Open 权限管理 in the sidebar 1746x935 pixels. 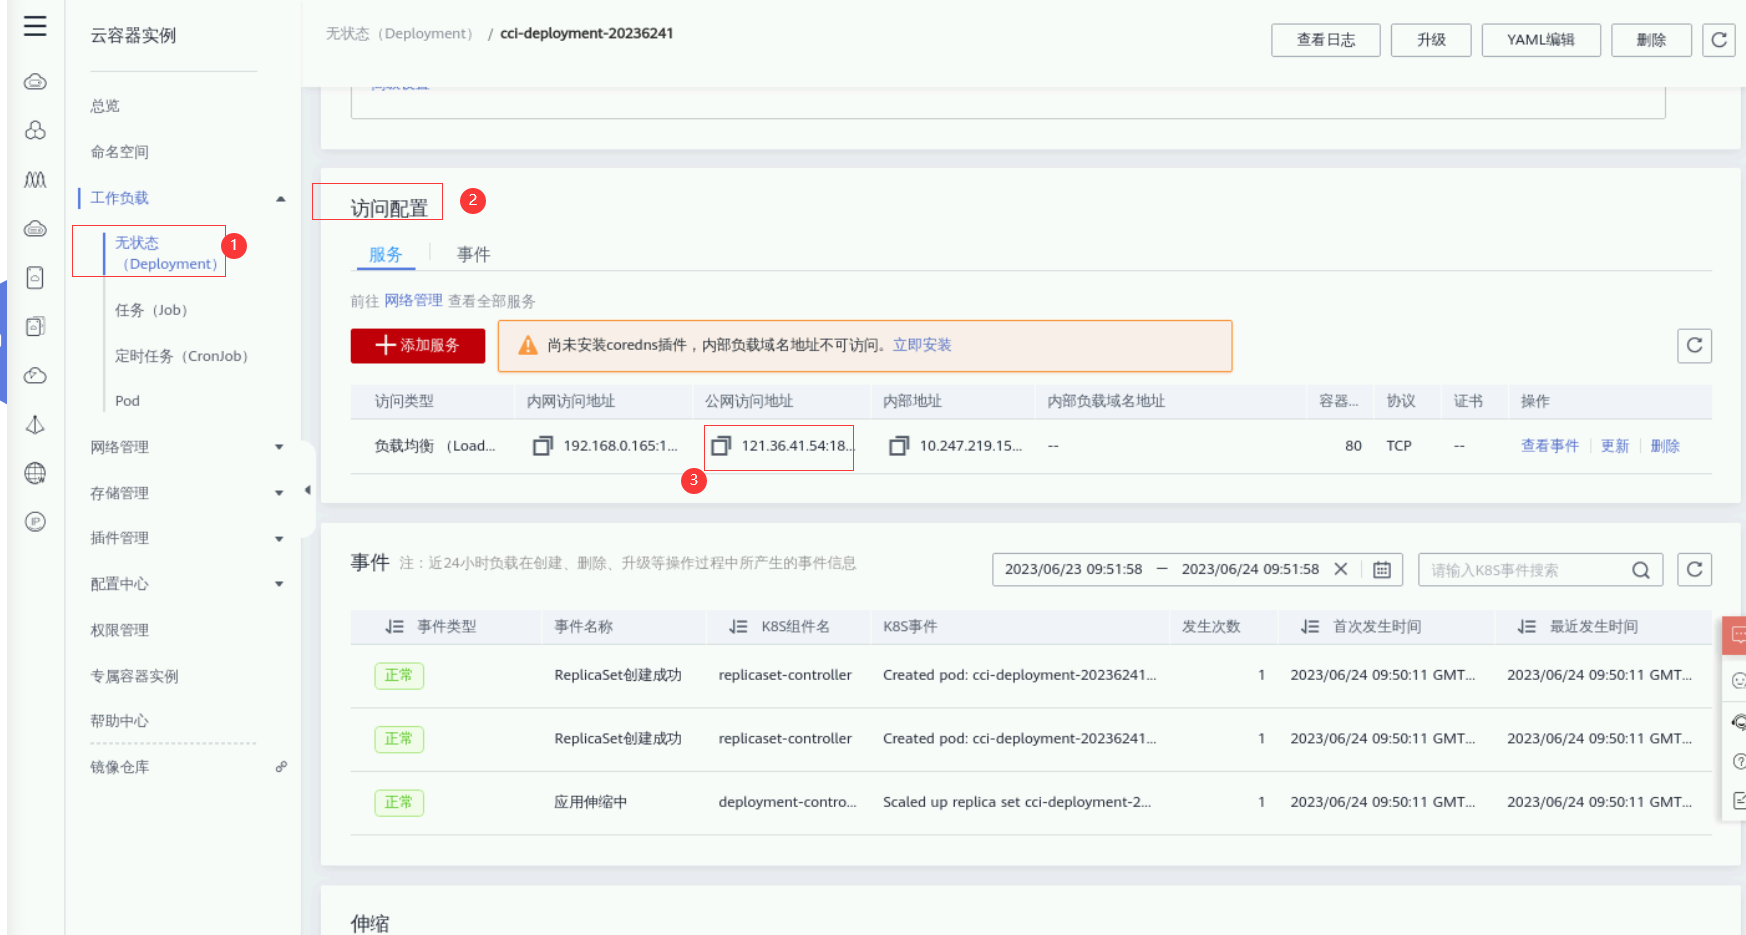tap(120, 630)
